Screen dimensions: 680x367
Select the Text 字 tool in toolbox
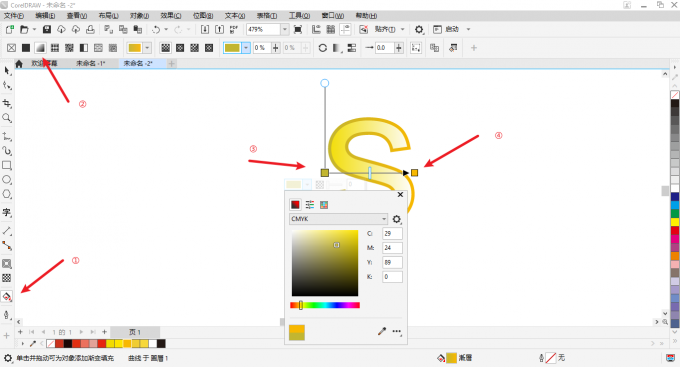point(7,212)
